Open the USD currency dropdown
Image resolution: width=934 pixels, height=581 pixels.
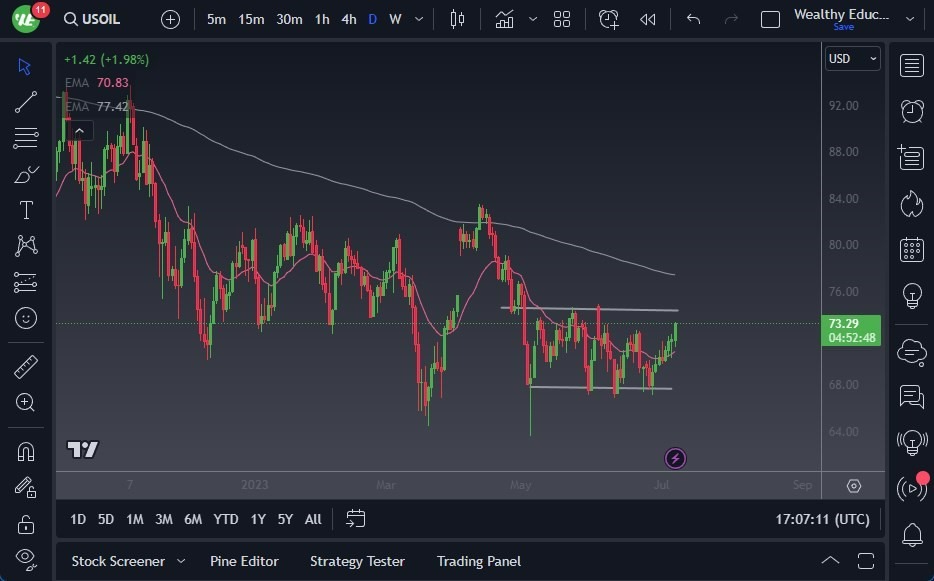852,59
